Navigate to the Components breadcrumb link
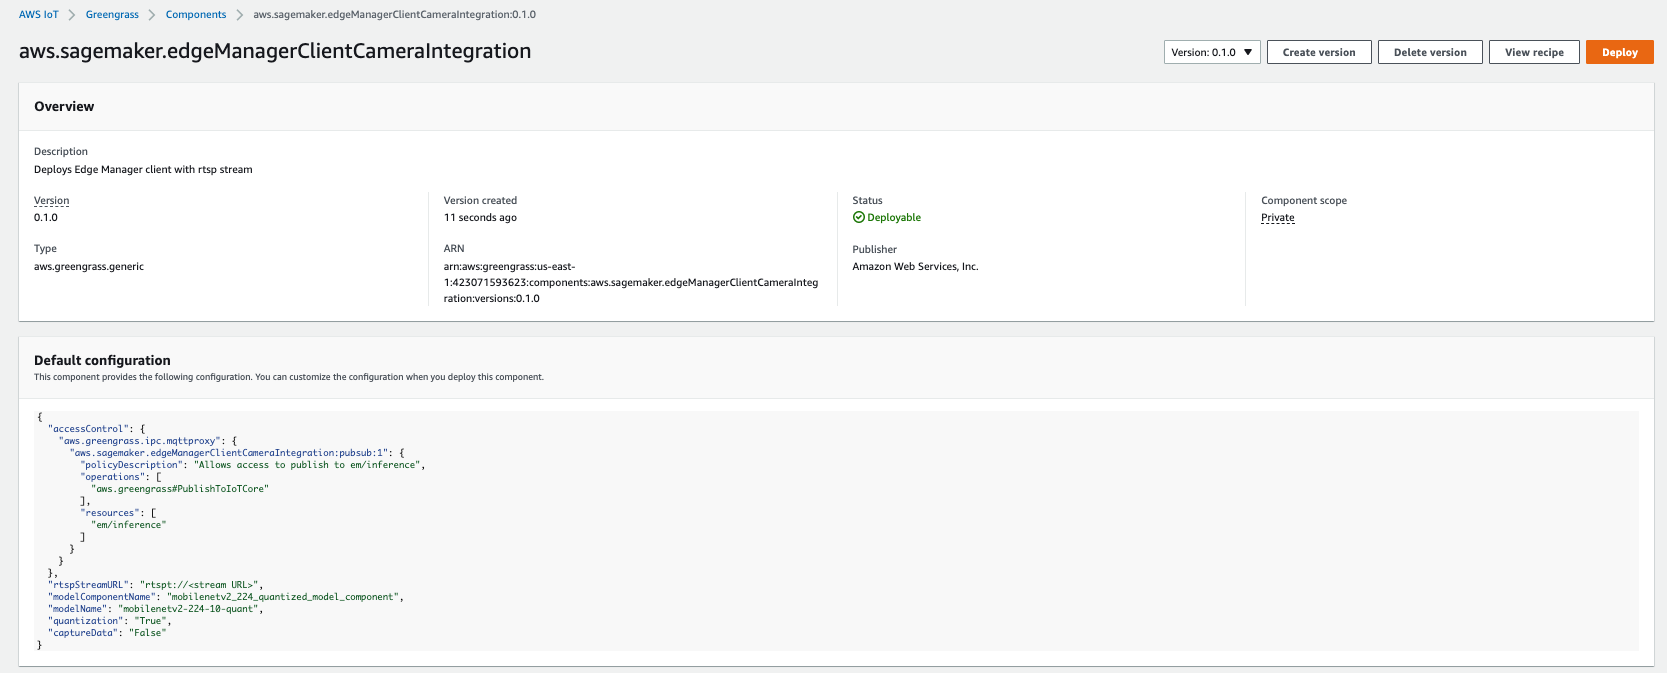 (196, 15)
